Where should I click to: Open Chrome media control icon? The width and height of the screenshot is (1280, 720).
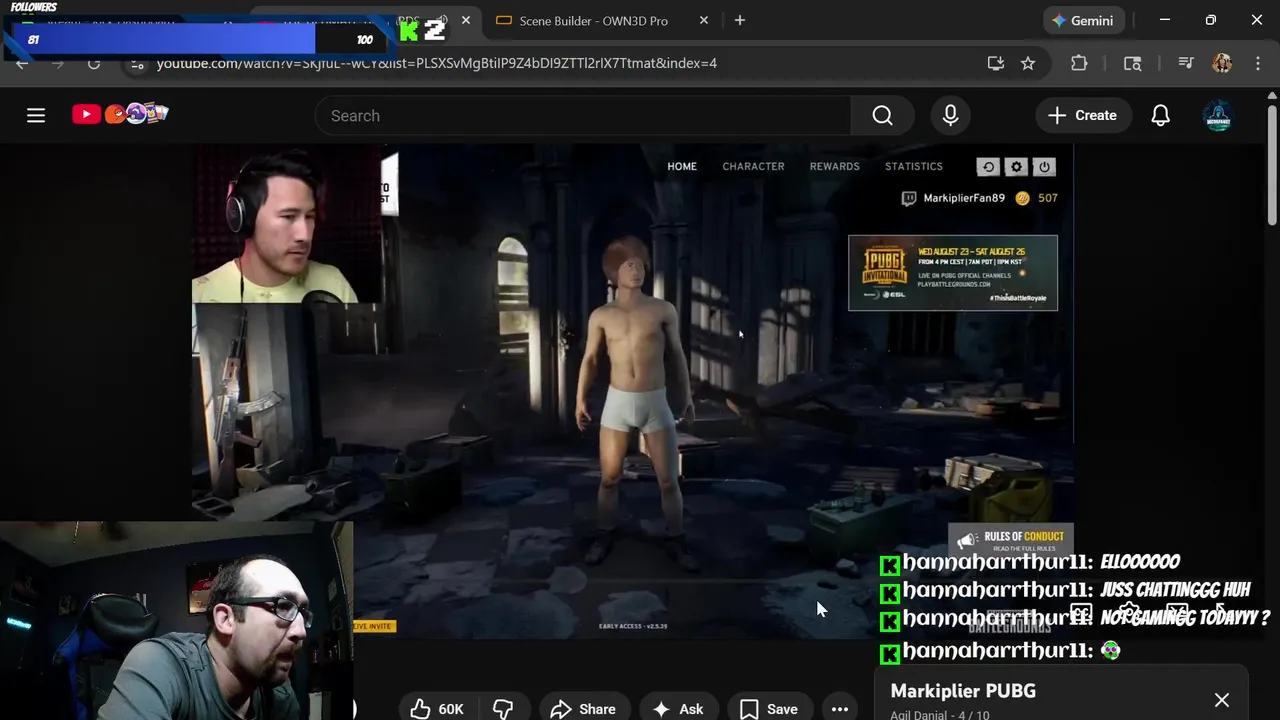coord(1186,63)
